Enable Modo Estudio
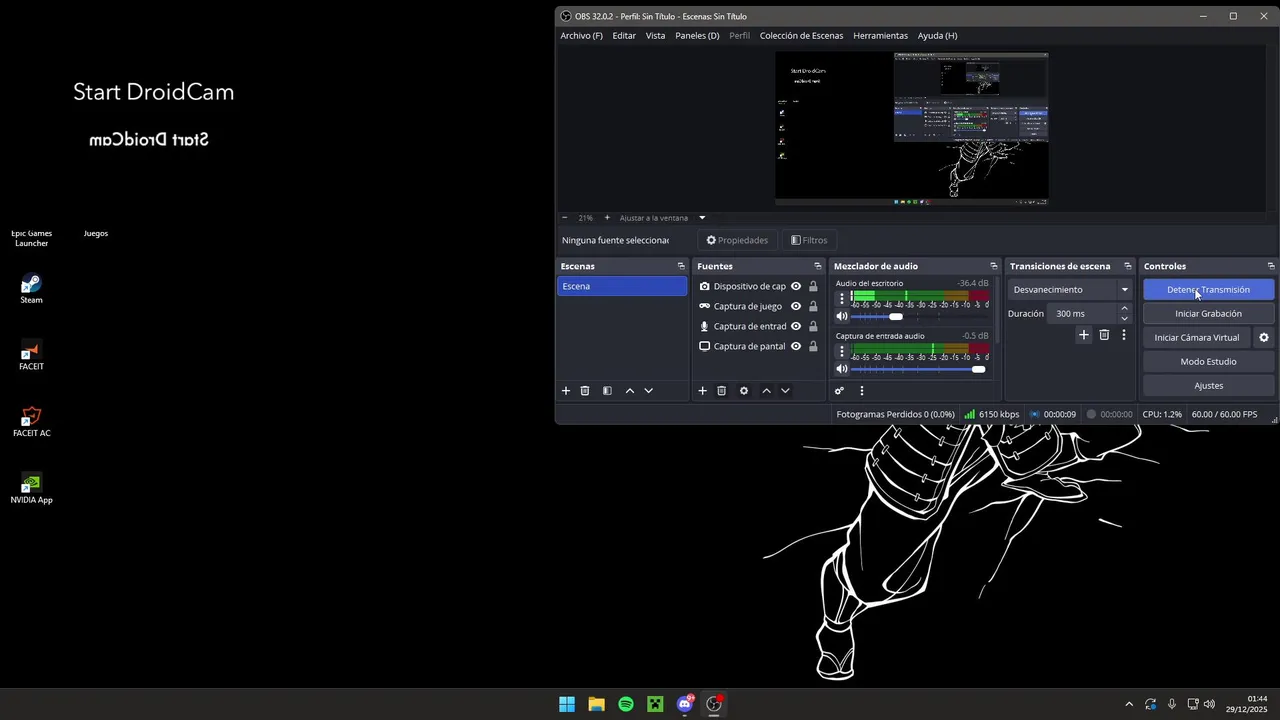Image resolution: width=1280 pixels, height=720 pixels. coord(1208,362)
